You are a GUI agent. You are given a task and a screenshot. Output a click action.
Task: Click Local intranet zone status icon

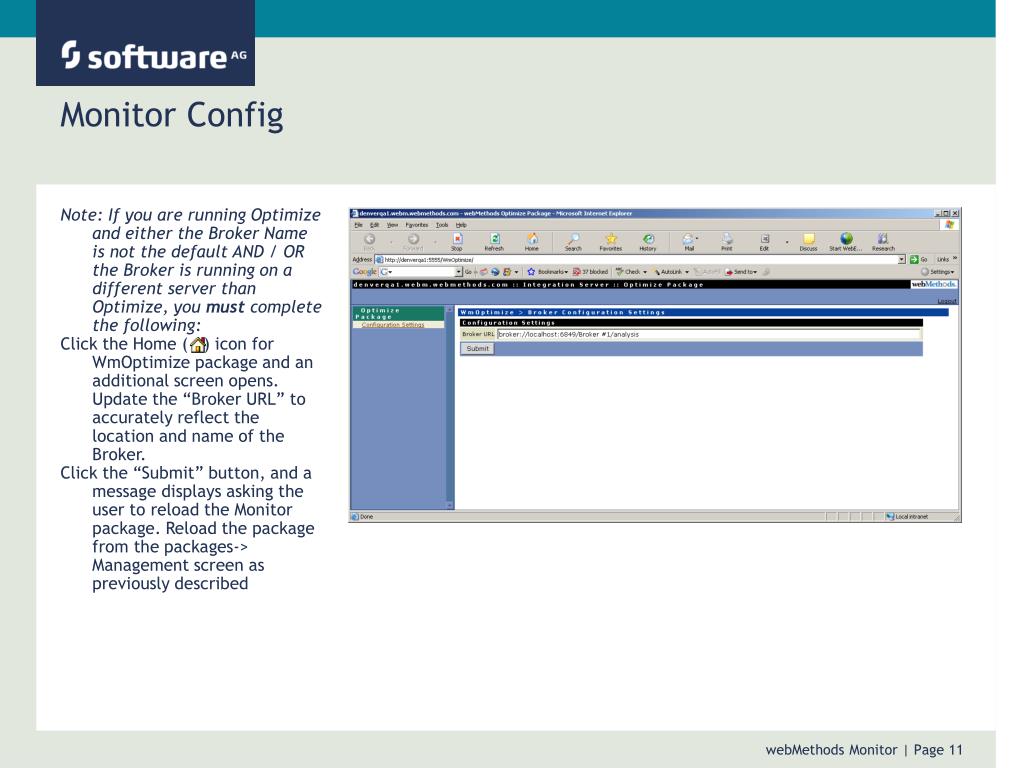[x=889, y=517]
